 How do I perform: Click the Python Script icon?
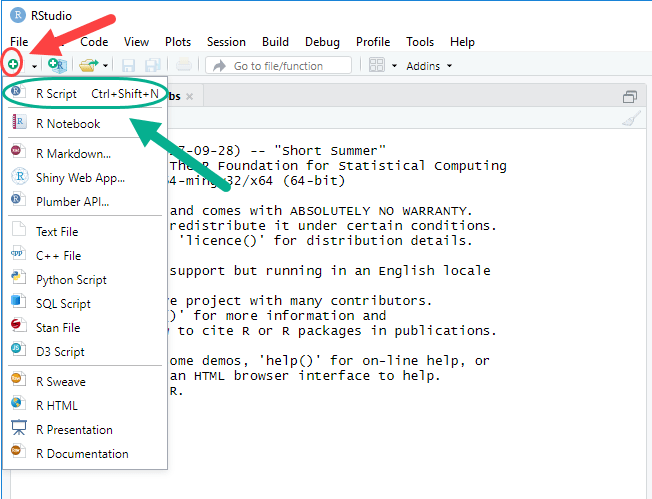(x=18, y=277)
